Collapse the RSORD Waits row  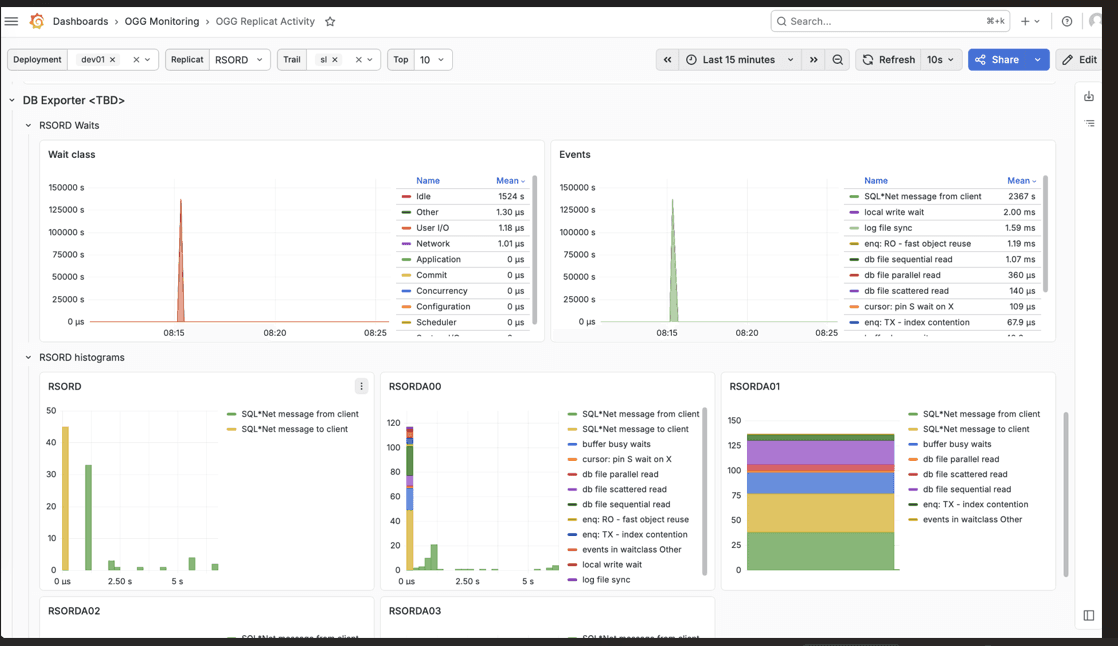coord(29,125)
